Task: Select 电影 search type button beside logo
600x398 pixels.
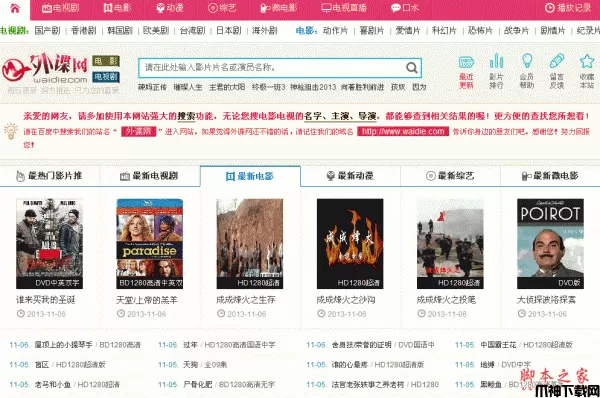Action: click(106, 61)
